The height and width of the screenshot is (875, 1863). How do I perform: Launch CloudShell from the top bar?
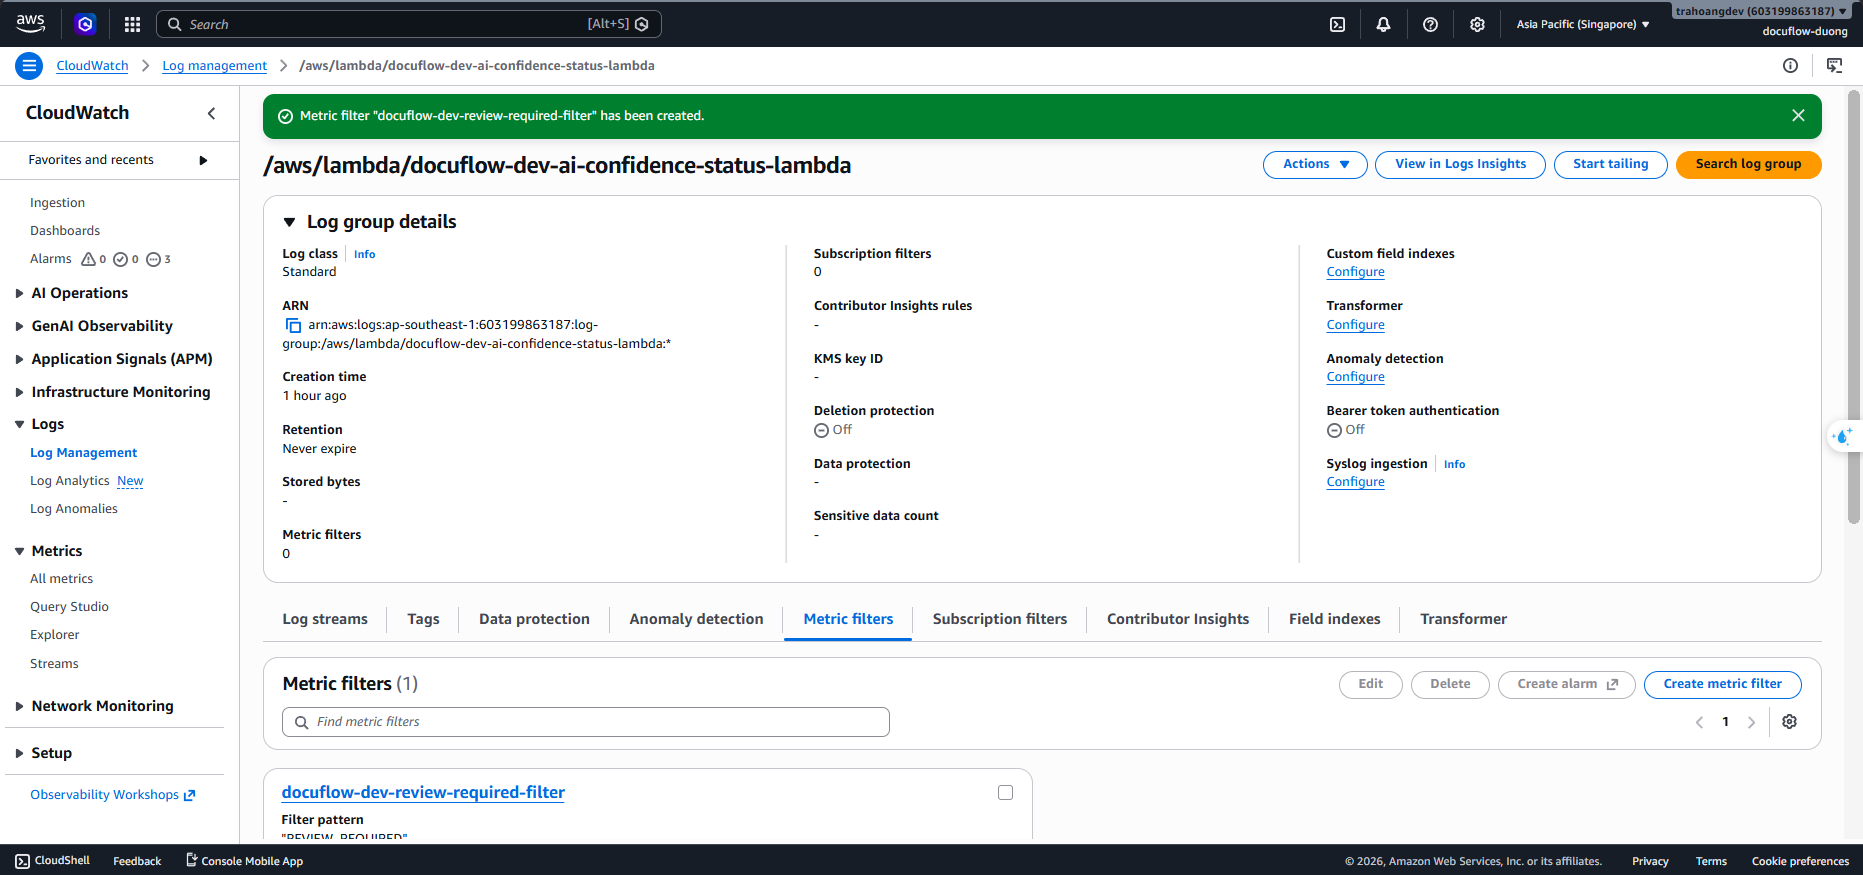pyautogui.click(x=1337, y=24)
